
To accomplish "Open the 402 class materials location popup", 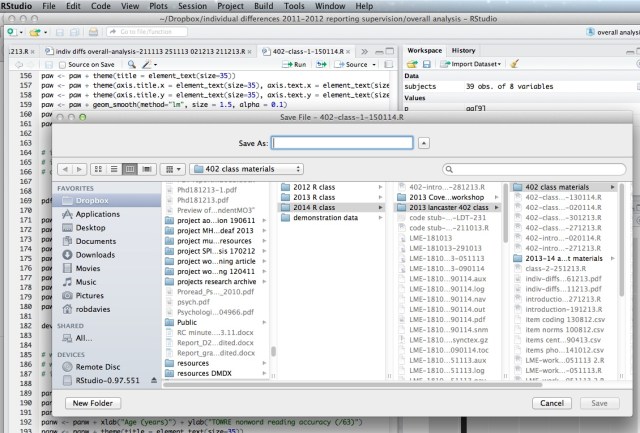I will coord(246,169).
